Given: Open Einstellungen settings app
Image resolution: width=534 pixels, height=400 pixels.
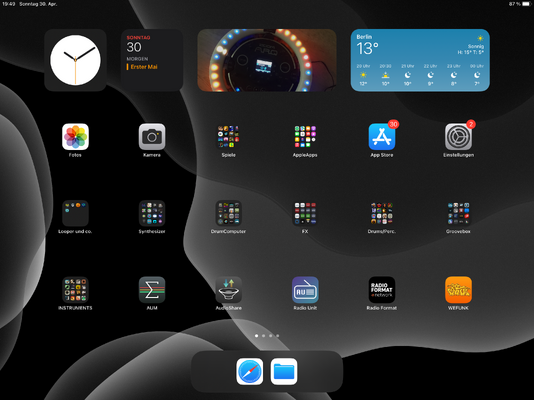Looking at the screenshot, I should point(458,137).
